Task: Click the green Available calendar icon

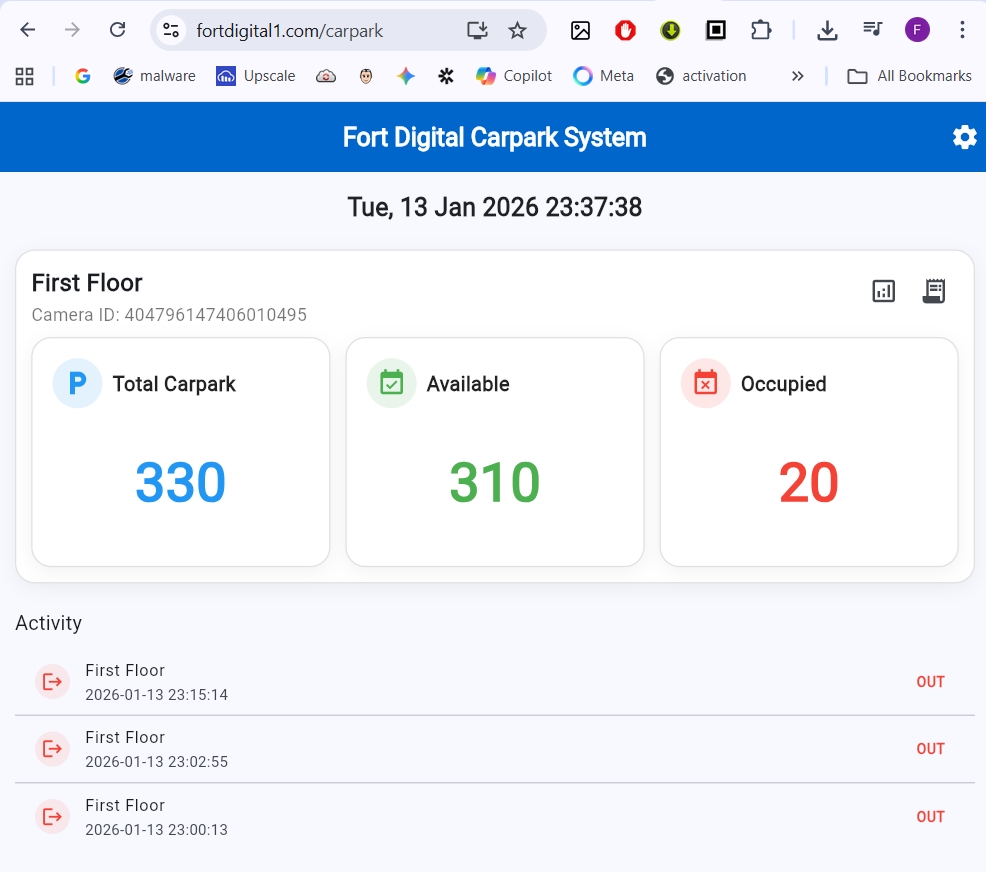Action: (391, 383)
